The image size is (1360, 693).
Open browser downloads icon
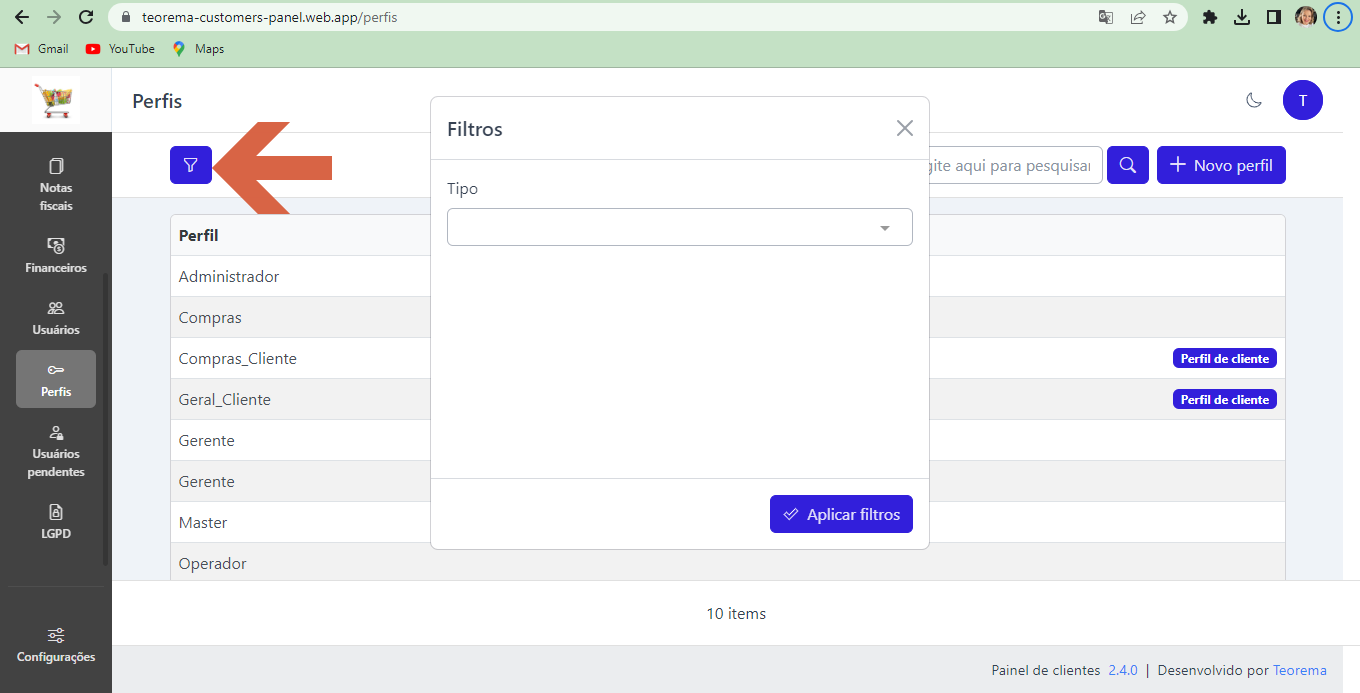[x=1242, y=17]
